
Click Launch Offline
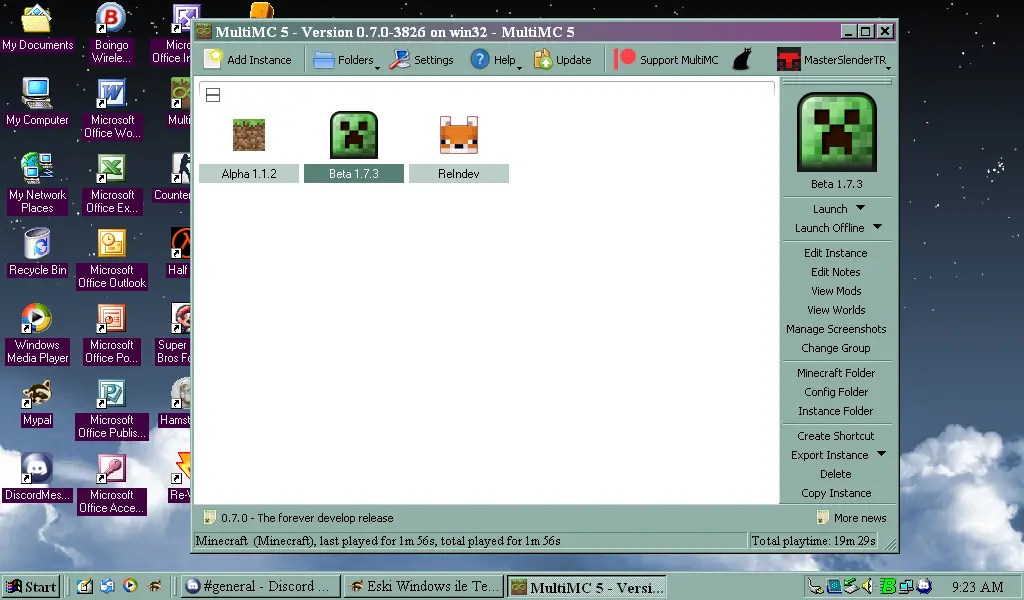coord(829,228)
